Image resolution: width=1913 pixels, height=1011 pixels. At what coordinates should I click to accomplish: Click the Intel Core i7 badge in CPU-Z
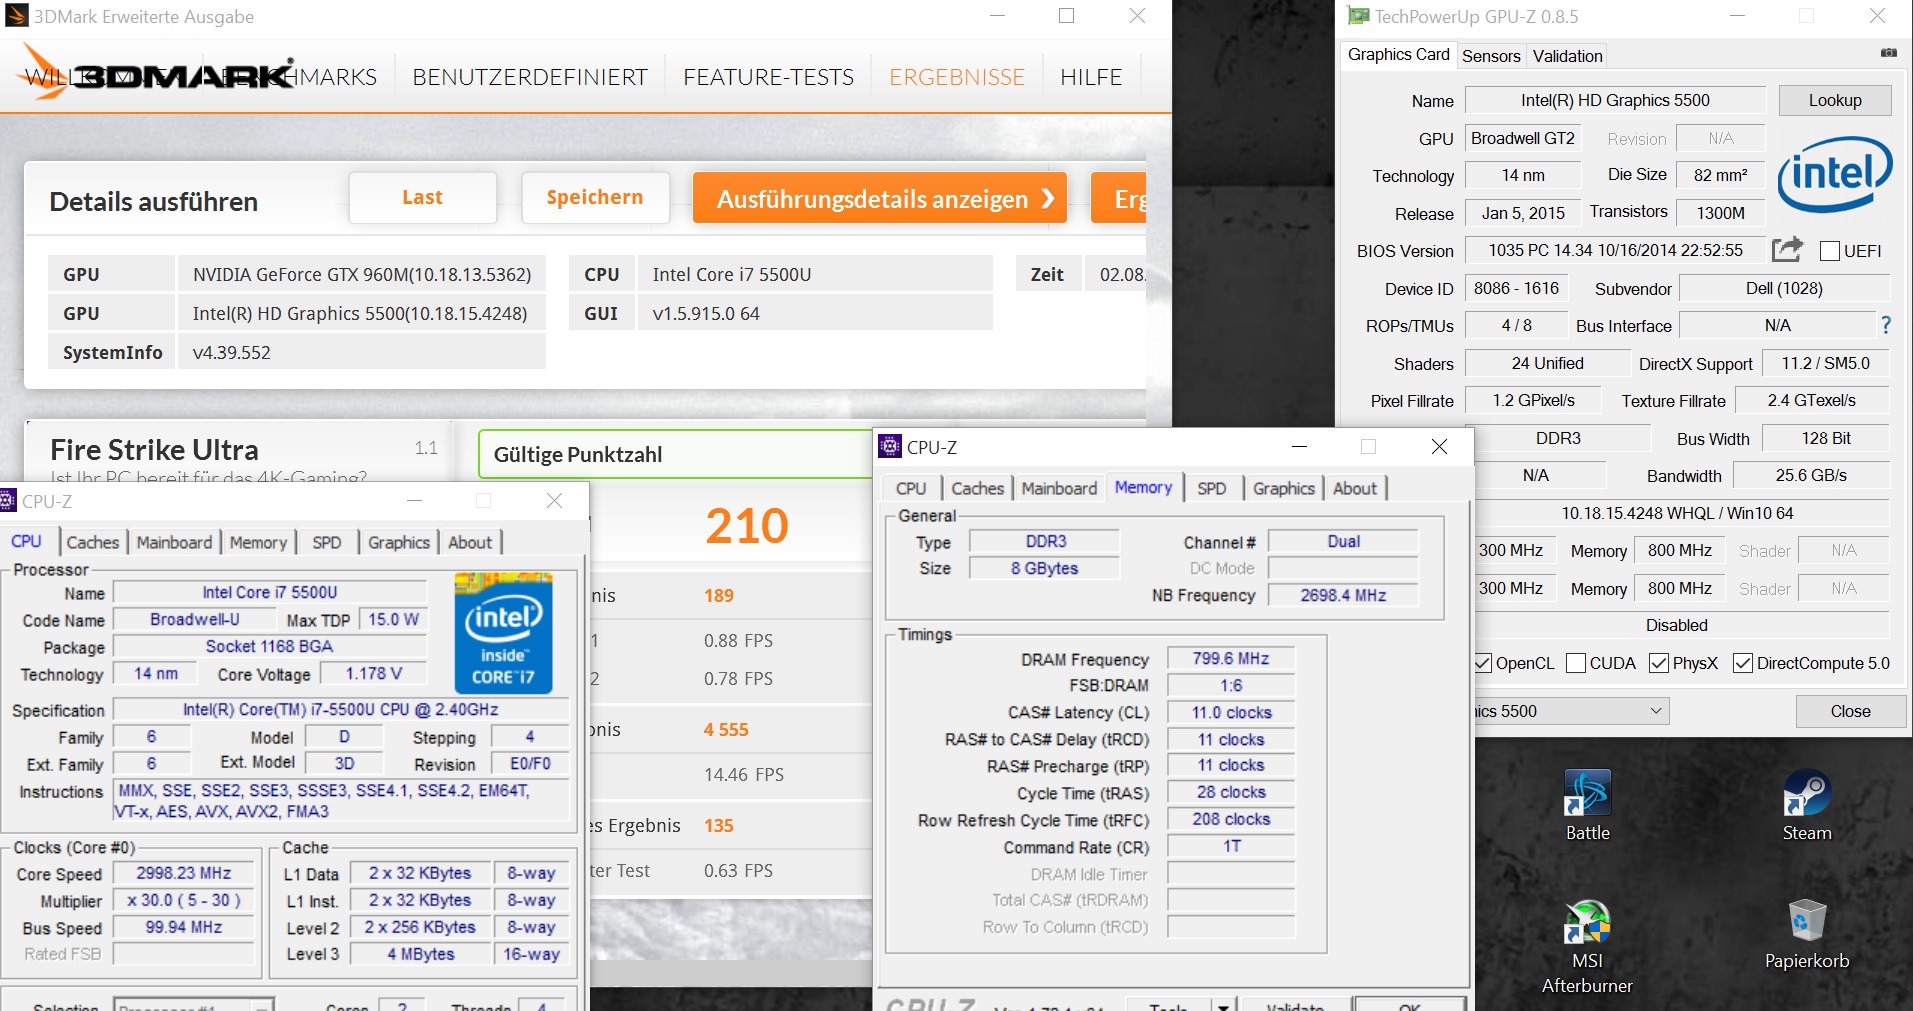pos(503,633)
